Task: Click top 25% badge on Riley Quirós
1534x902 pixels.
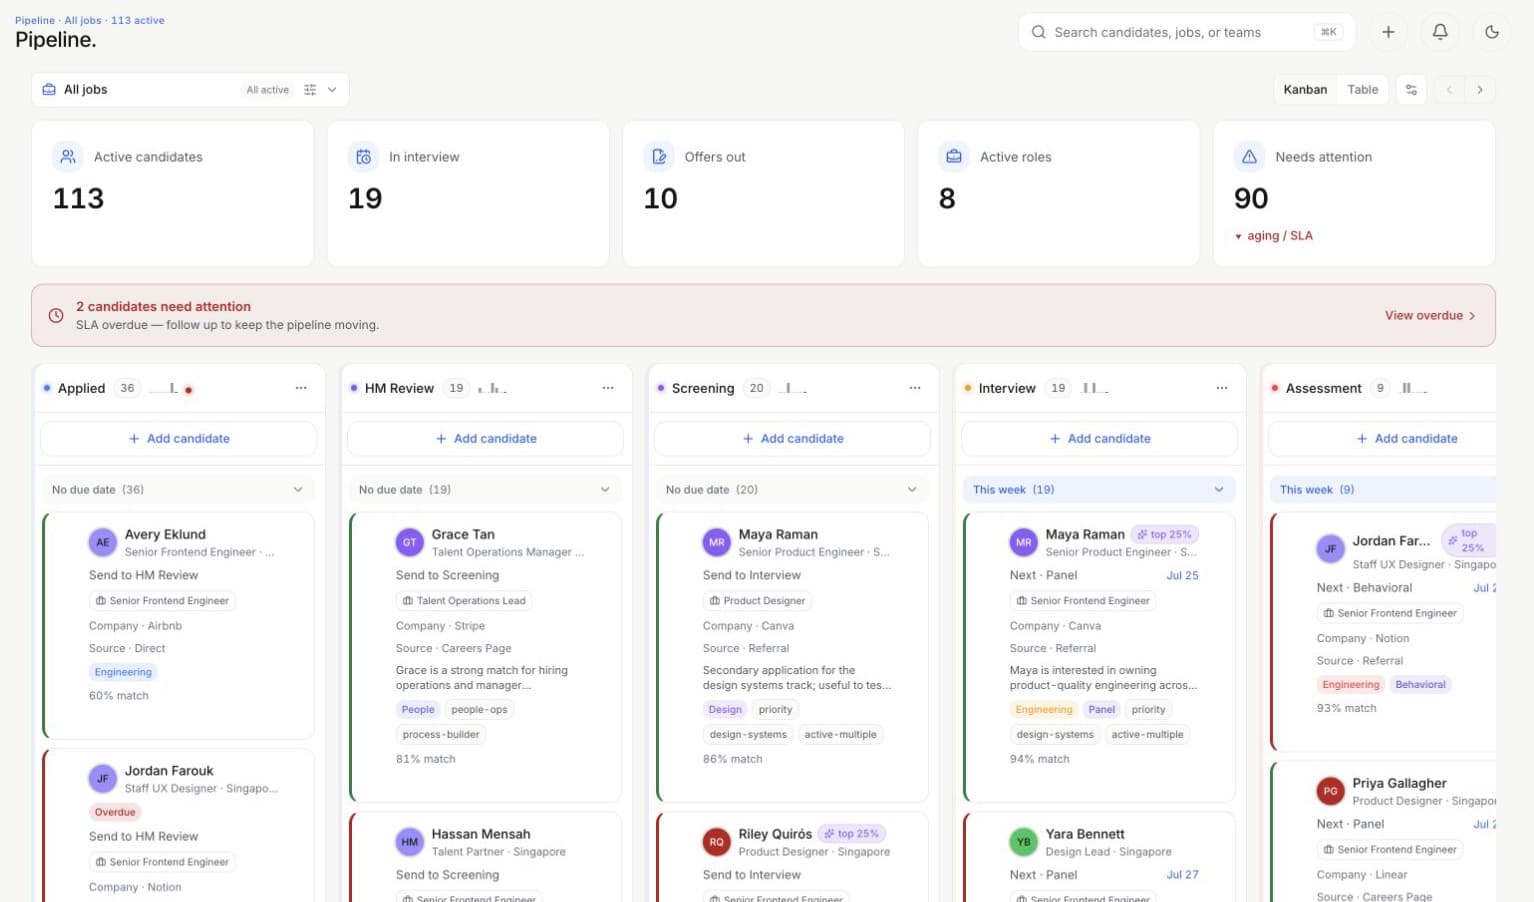Action: tap(852, 834)
